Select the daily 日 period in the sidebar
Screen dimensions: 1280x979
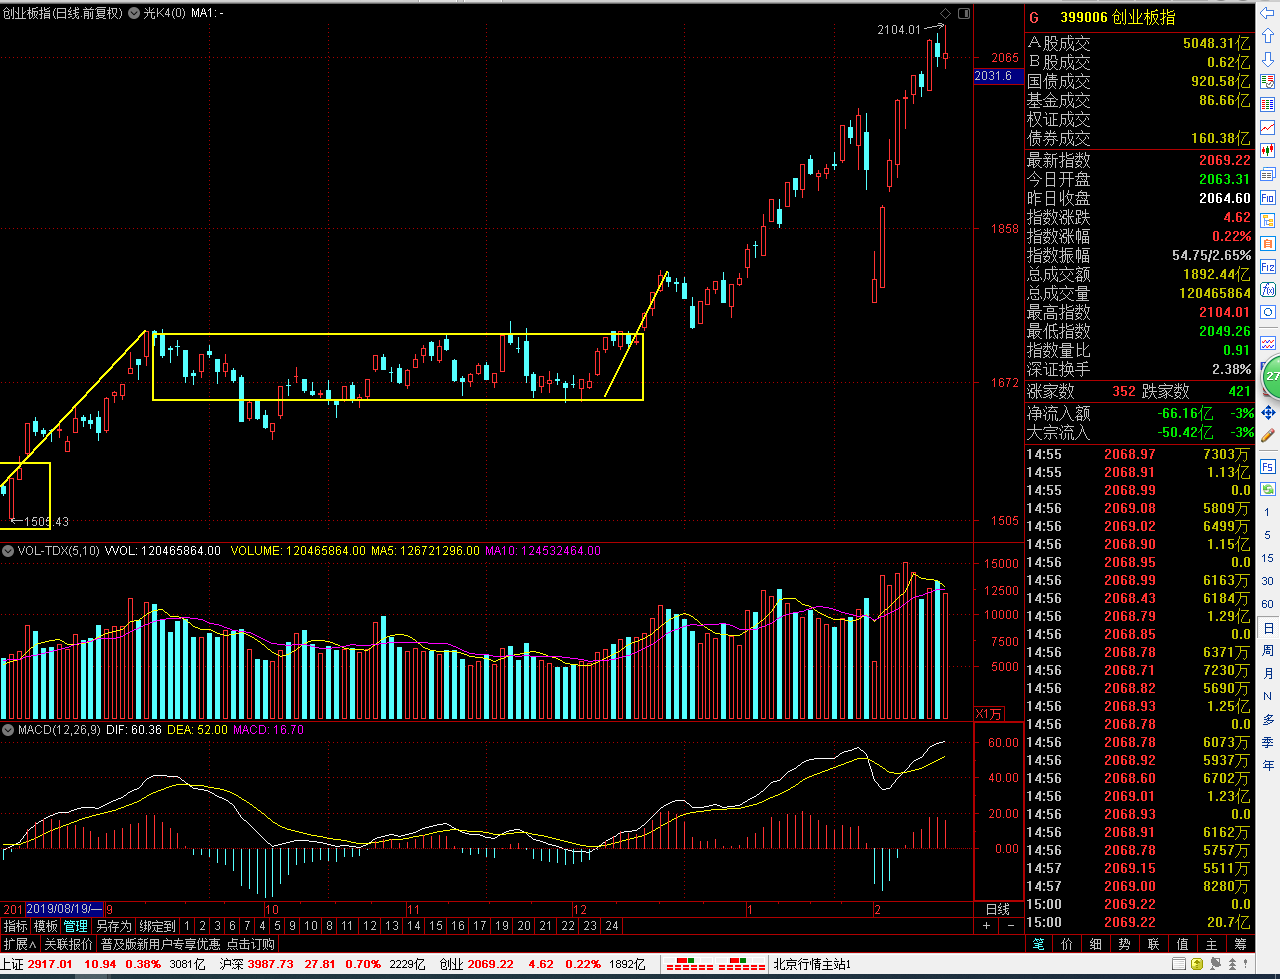pyautogui.click(x=1268, y=628)
